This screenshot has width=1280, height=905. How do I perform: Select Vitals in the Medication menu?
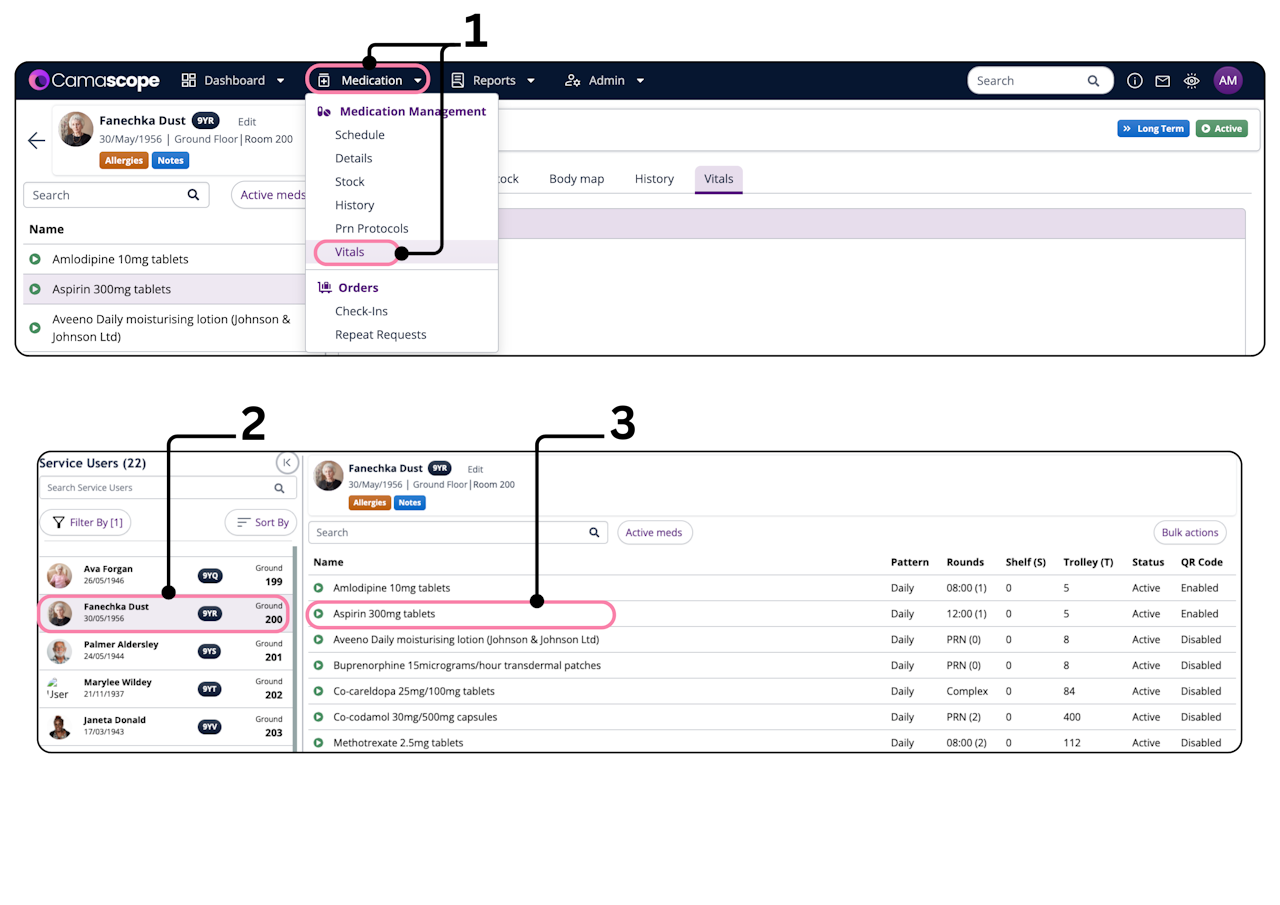(350, 252)
